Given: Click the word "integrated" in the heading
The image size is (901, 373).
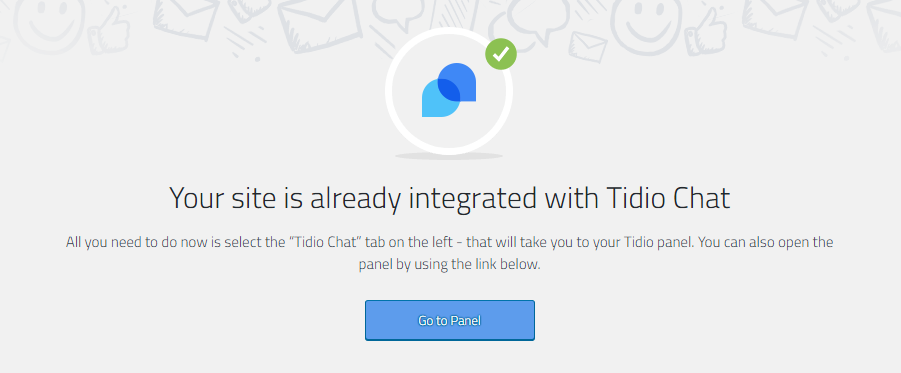Looking at the screenshot, I should click(x=471, y=198).
